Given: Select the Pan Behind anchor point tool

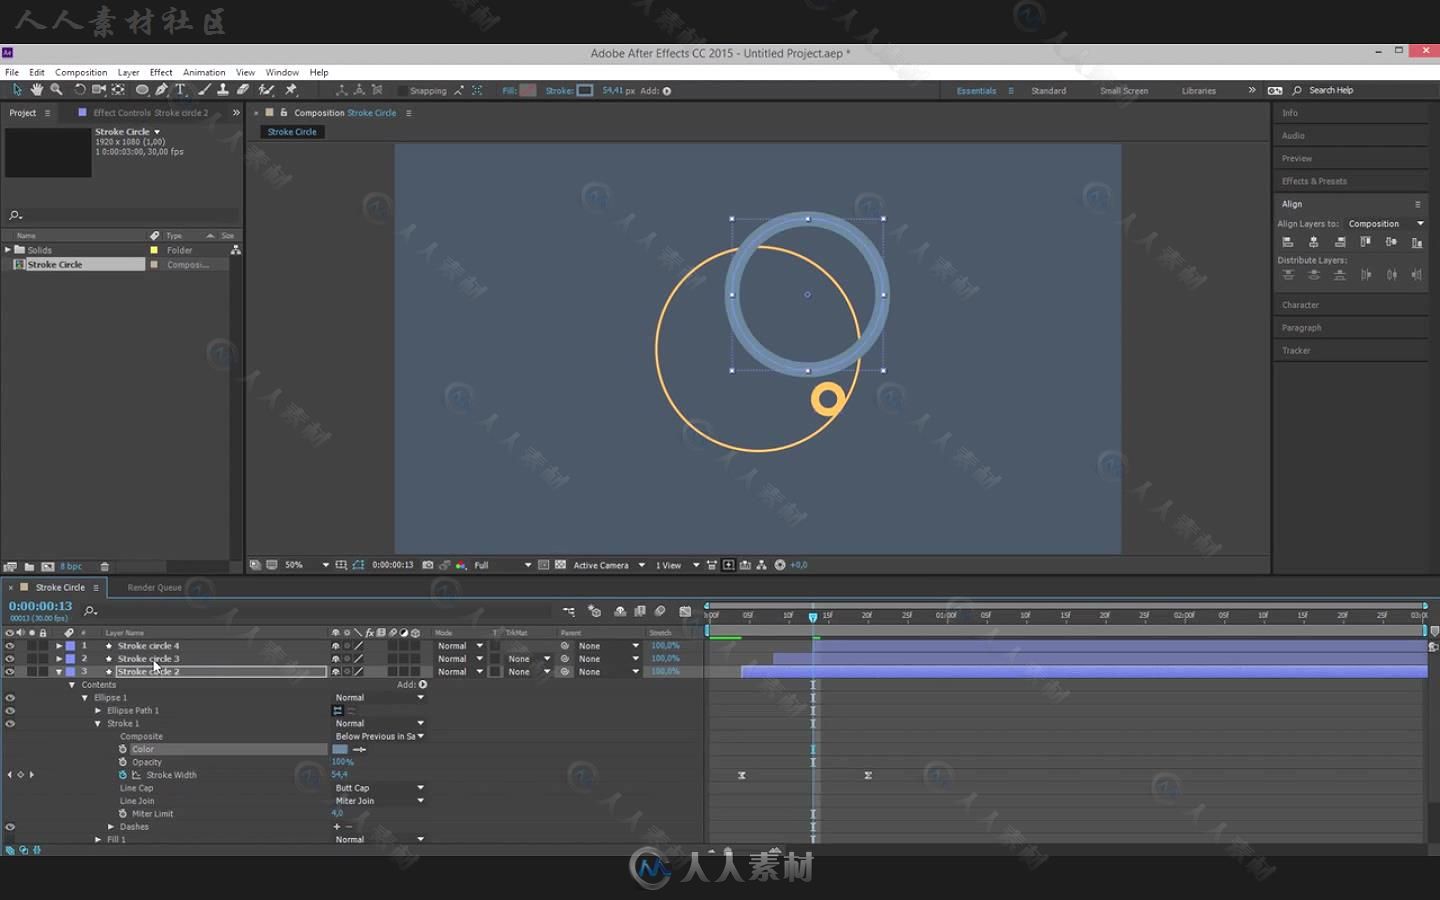Looking at the screenshot, I should click(x=118, y=90).
